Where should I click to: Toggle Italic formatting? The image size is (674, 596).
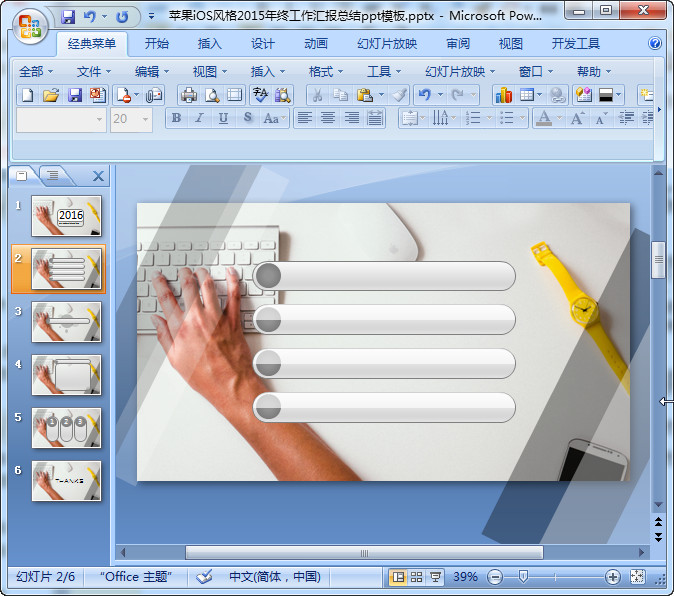click(x=199, y=117)
